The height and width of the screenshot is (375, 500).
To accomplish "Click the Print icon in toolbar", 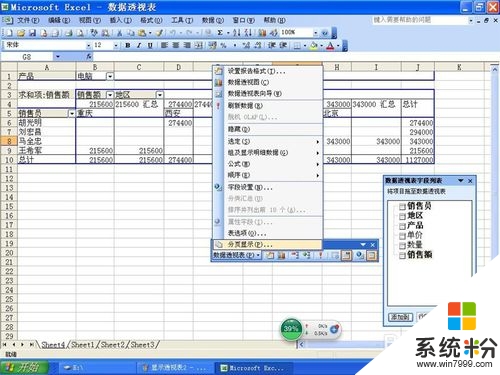I will 69,33.
